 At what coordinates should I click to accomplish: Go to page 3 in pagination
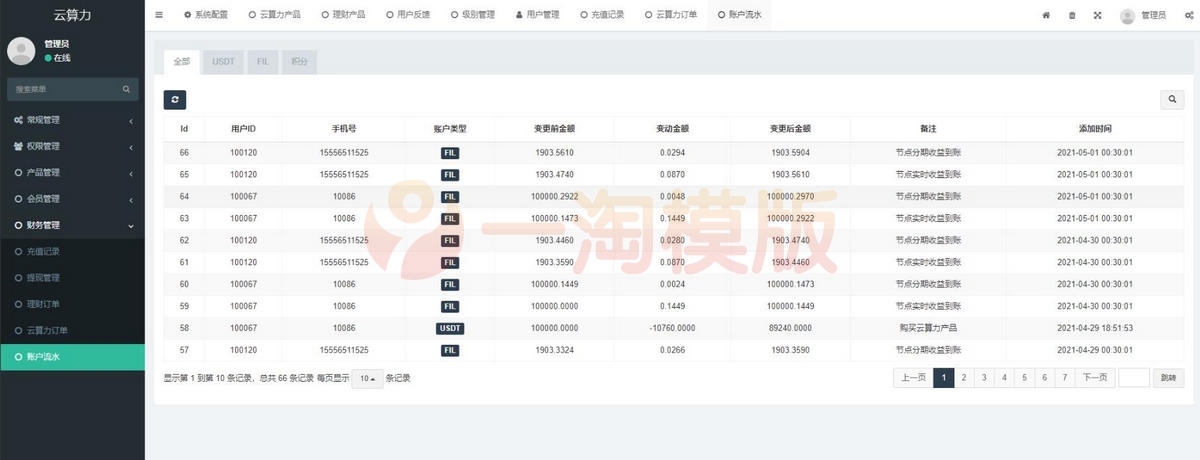coord(984,378)
